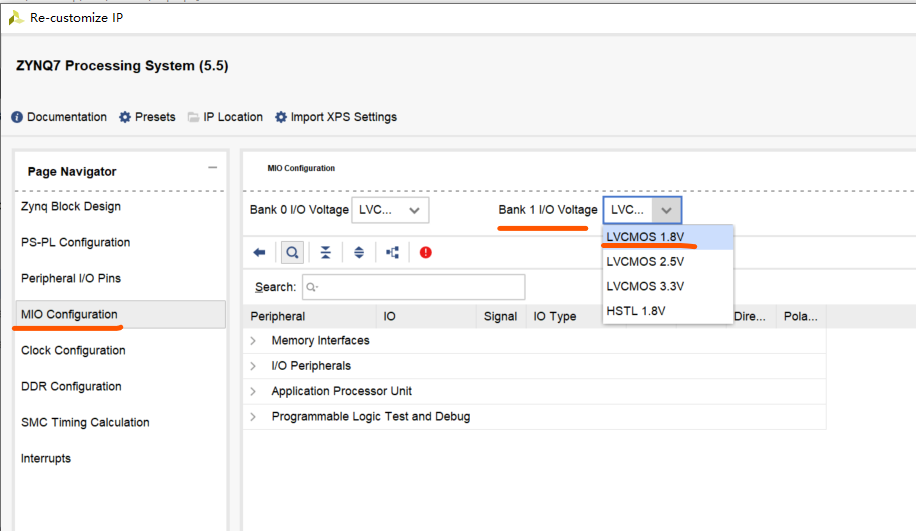Open Presets gear menu
The height and width of the screenshot is (531, 916).
pyautogui.click(x=147, y=117)
